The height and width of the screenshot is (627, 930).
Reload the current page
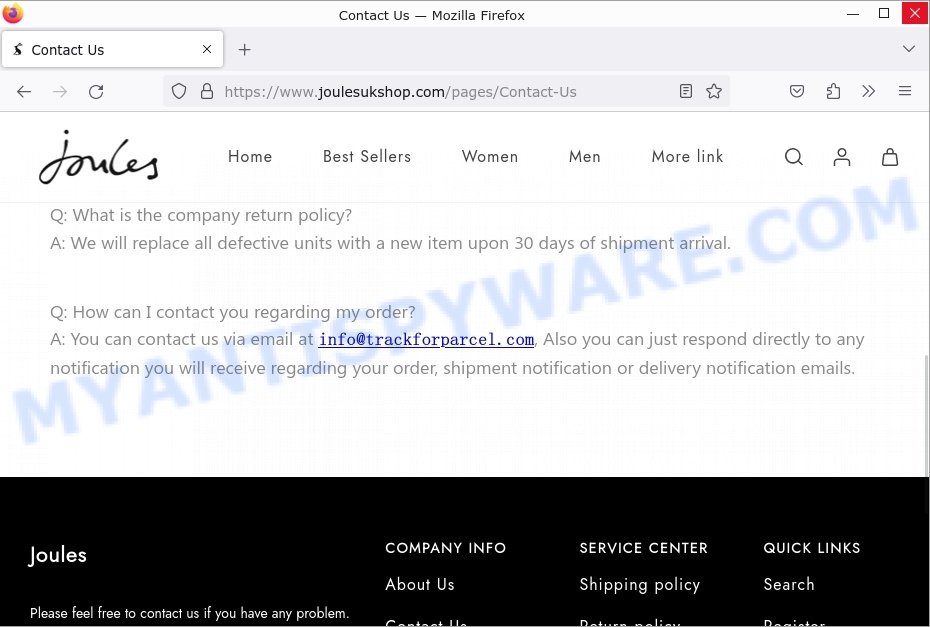96,91
